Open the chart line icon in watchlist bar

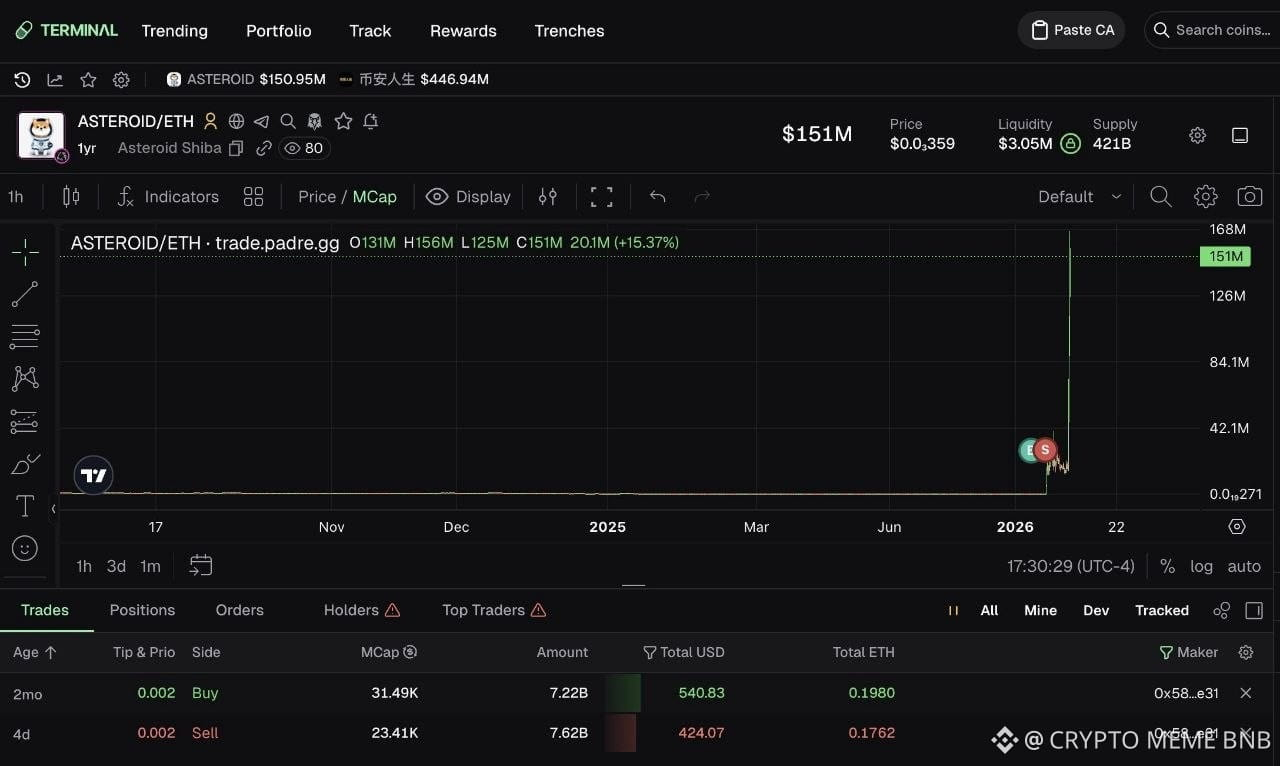55,79
